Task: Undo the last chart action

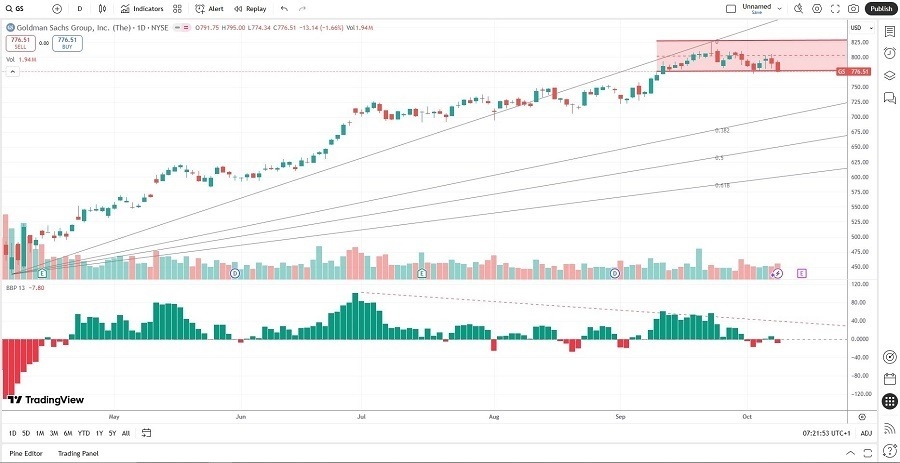Action: coord(284,8)
